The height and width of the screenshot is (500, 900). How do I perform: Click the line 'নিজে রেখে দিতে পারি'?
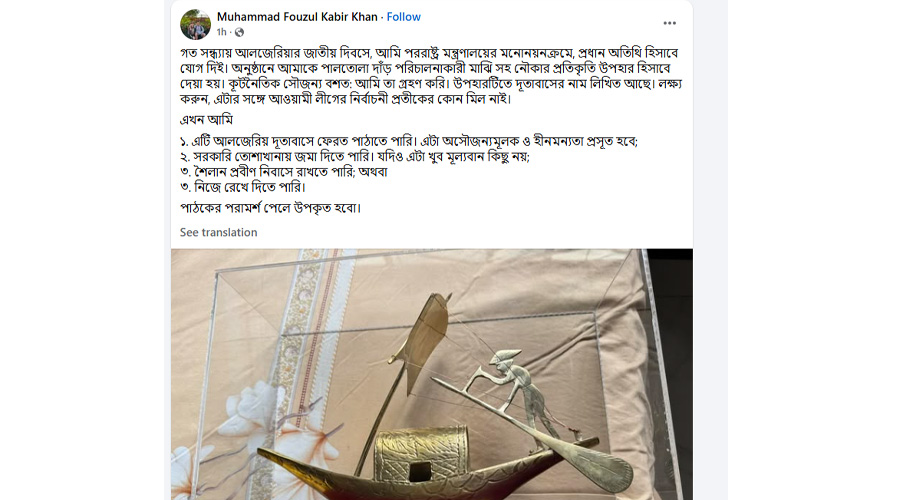243,187
